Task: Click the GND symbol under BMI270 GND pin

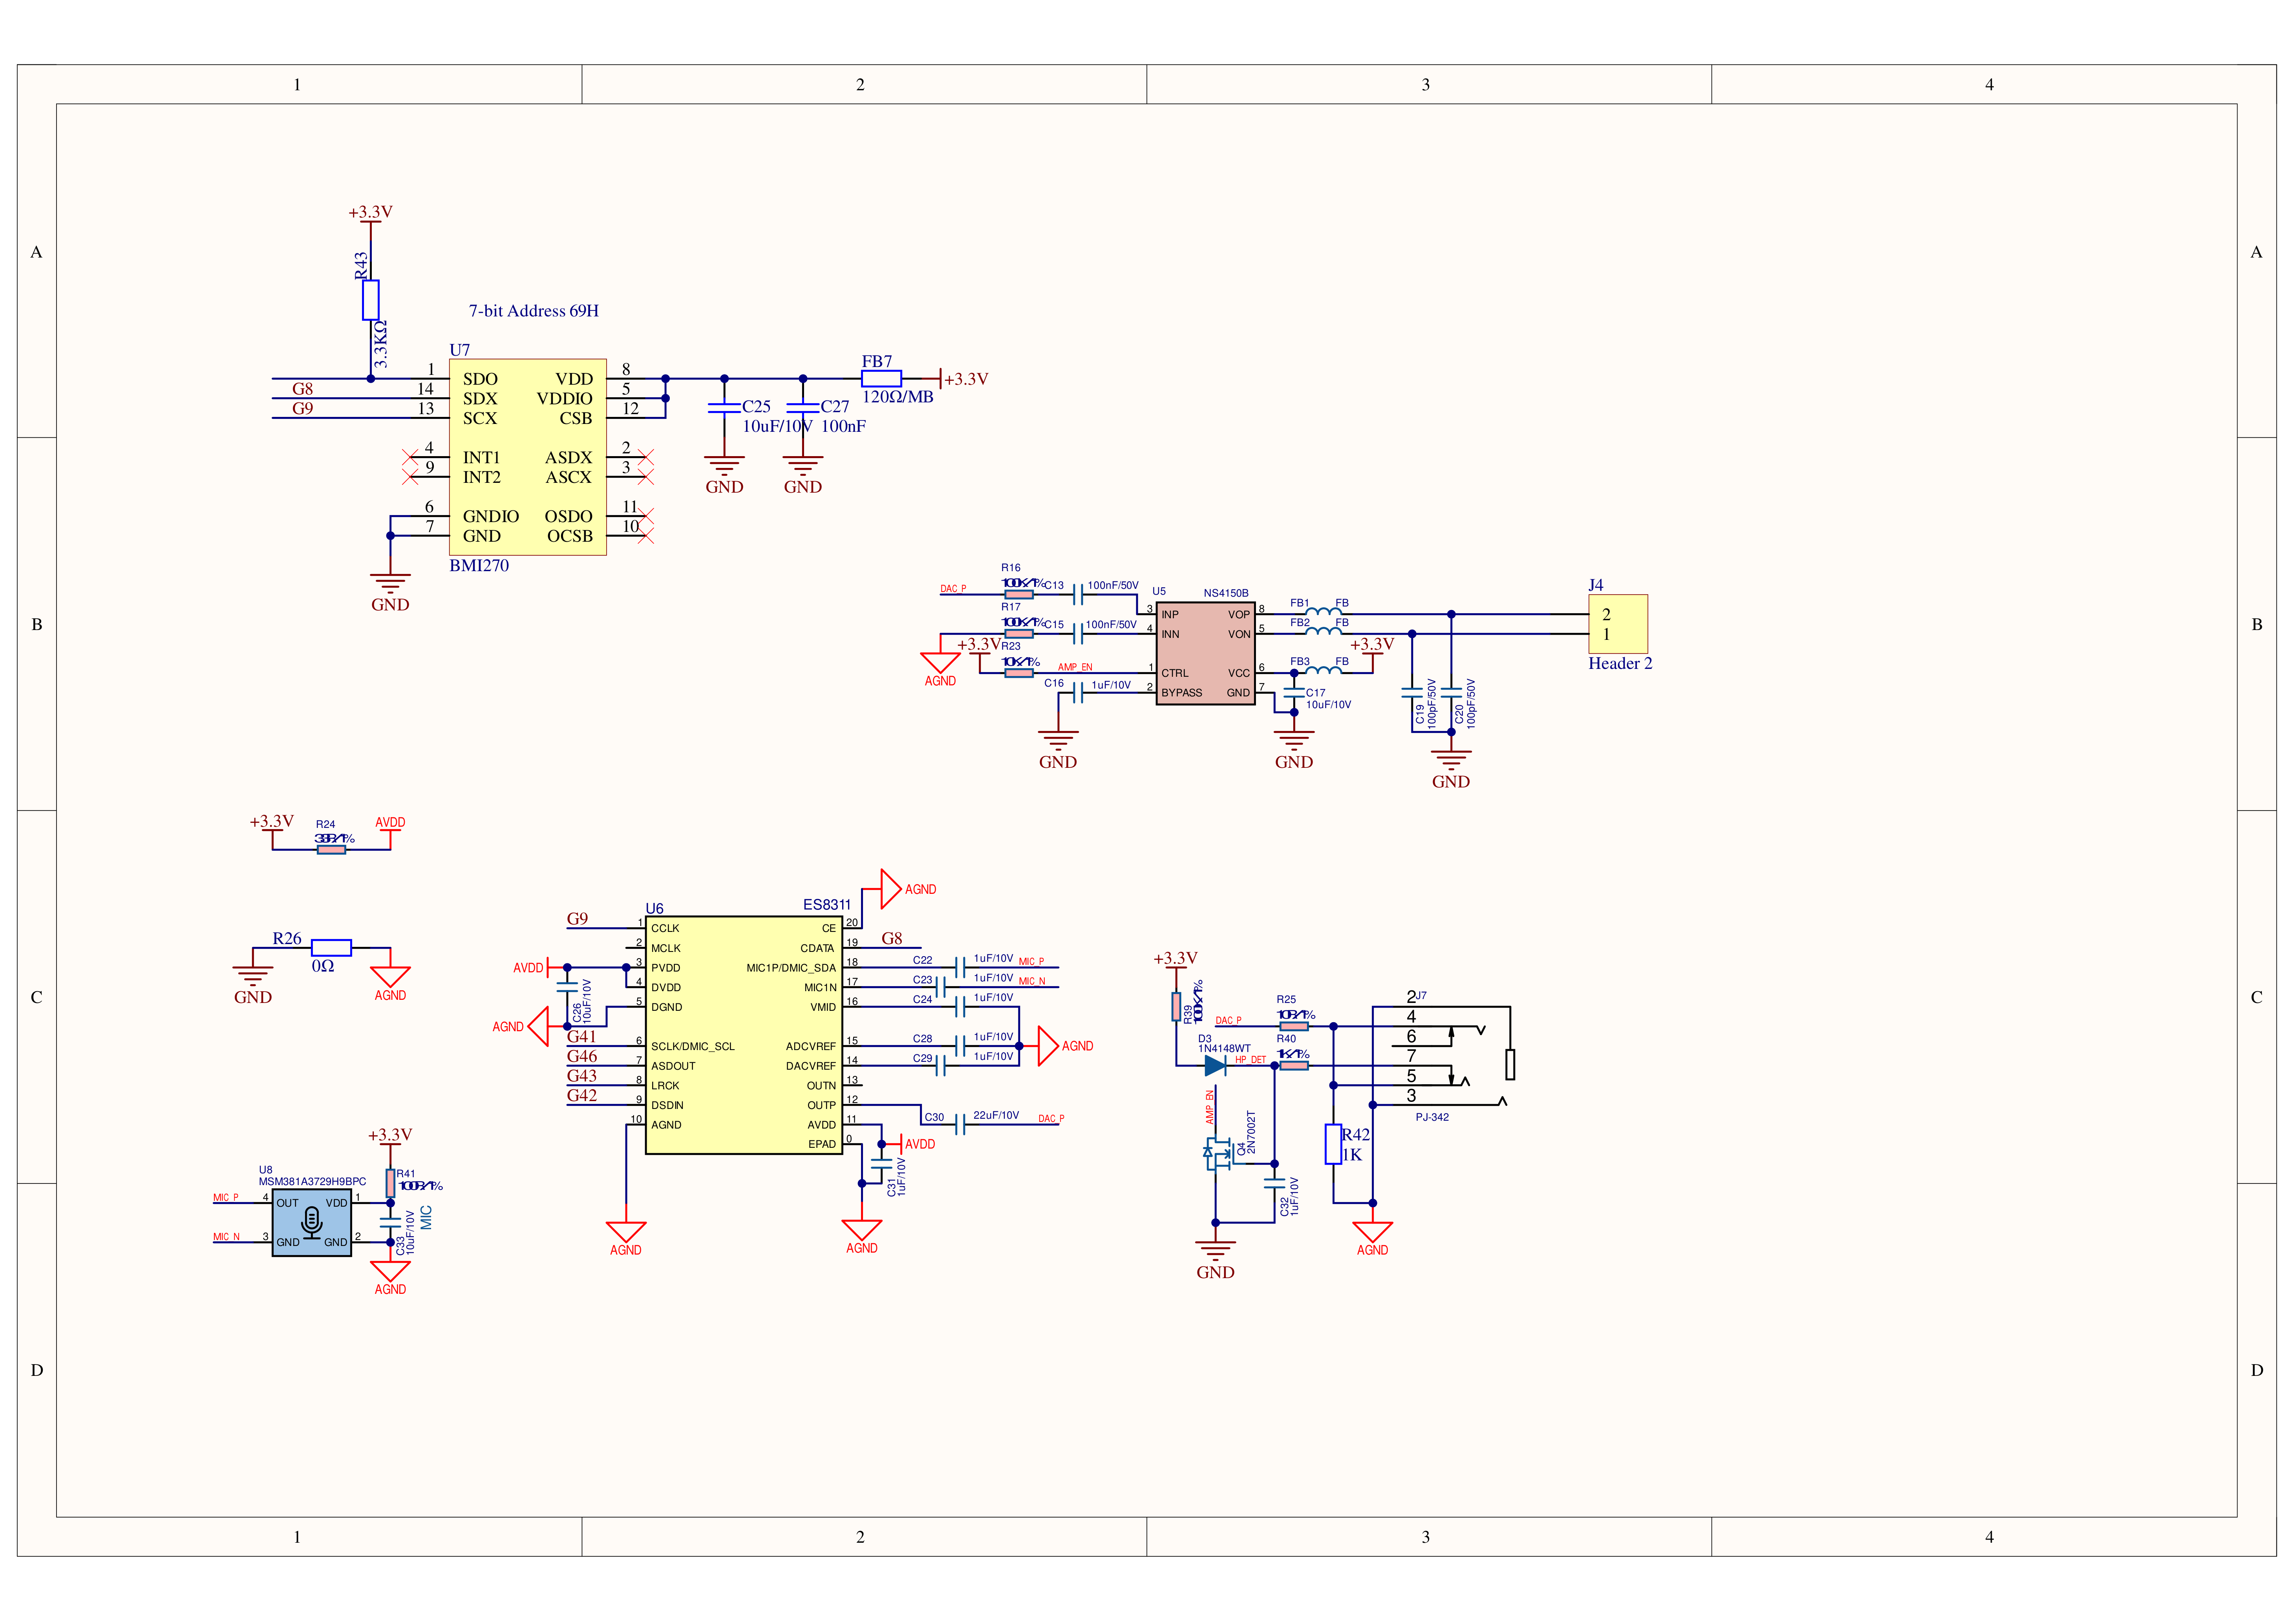Action: (390, 592)
